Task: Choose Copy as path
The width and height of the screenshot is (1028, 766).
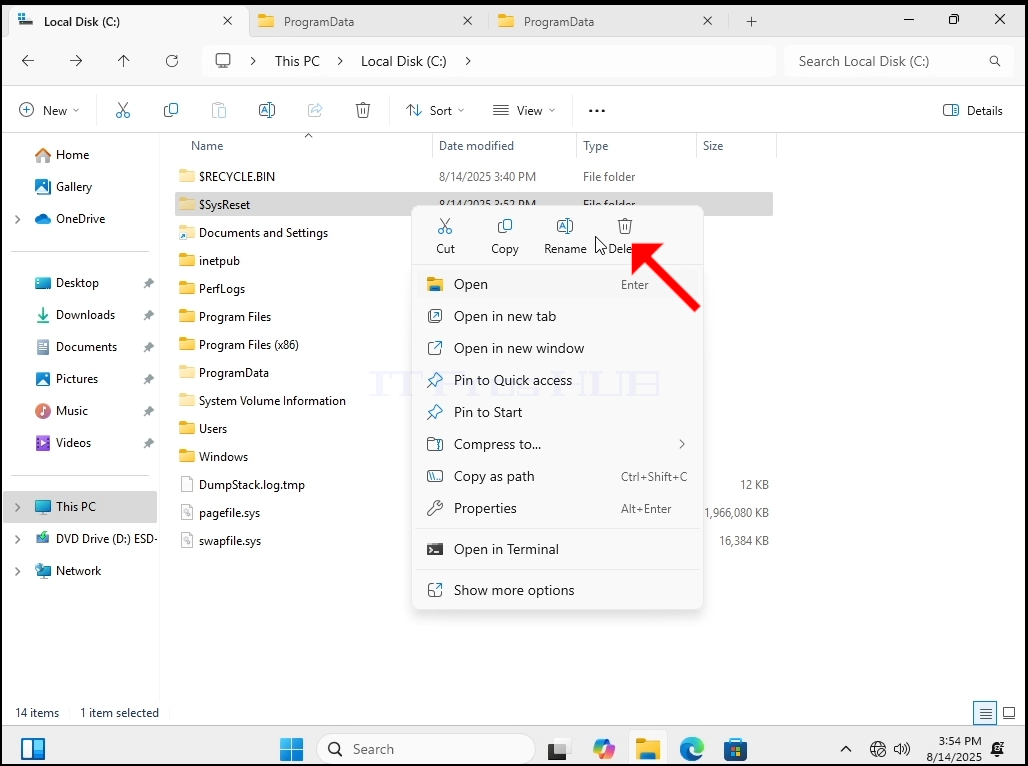Action: (x=557, y=477)
